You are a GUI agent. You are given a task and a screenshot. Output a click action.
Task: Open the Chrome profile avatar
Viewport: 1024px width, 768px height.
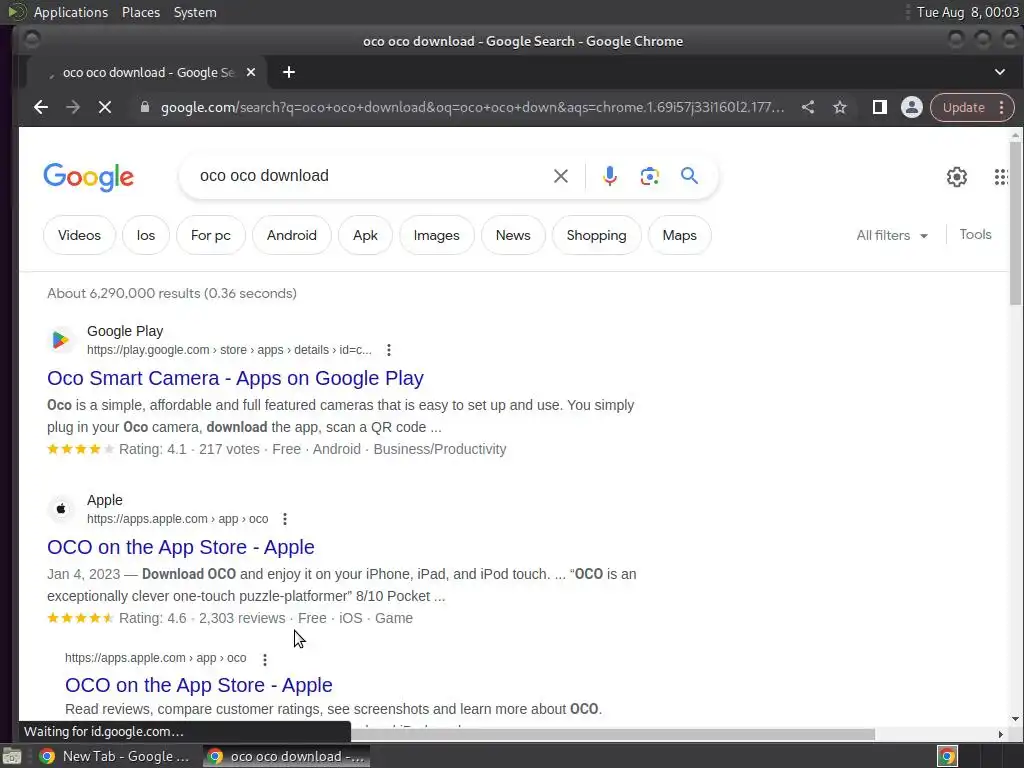pos(912,107)
